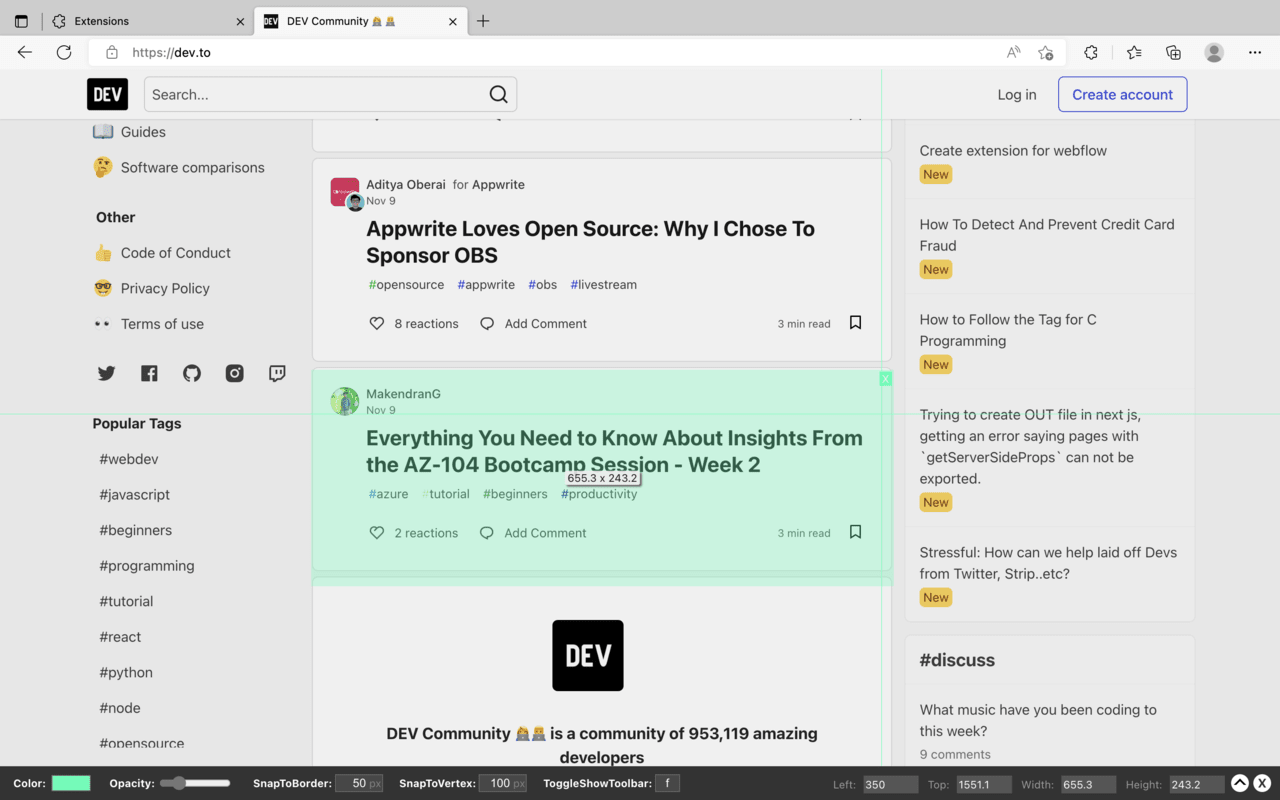Viewport: 1280px width, 800px height.
Task: Open How To Detect And Prevent Credit Card Fraud
Action: click(x=1047, y=235)
